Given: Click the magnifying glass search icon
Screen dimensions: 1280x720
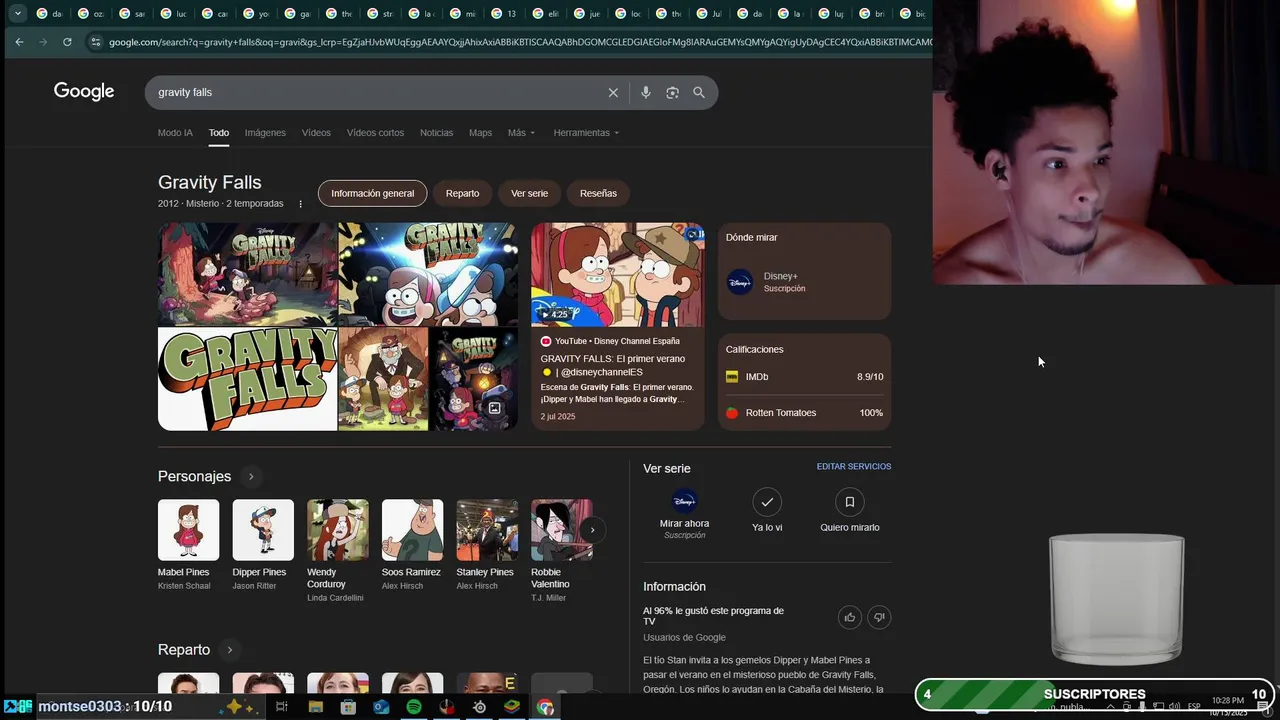Looking at the screenshot, I should coord(699,92).
